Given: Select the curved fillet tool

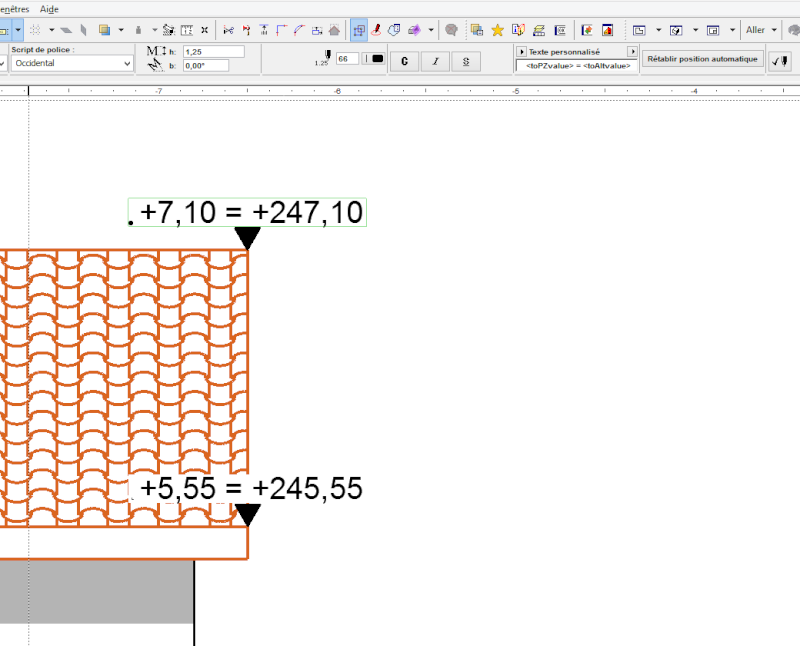Looking at the screenshot, I should click(299, 30).
